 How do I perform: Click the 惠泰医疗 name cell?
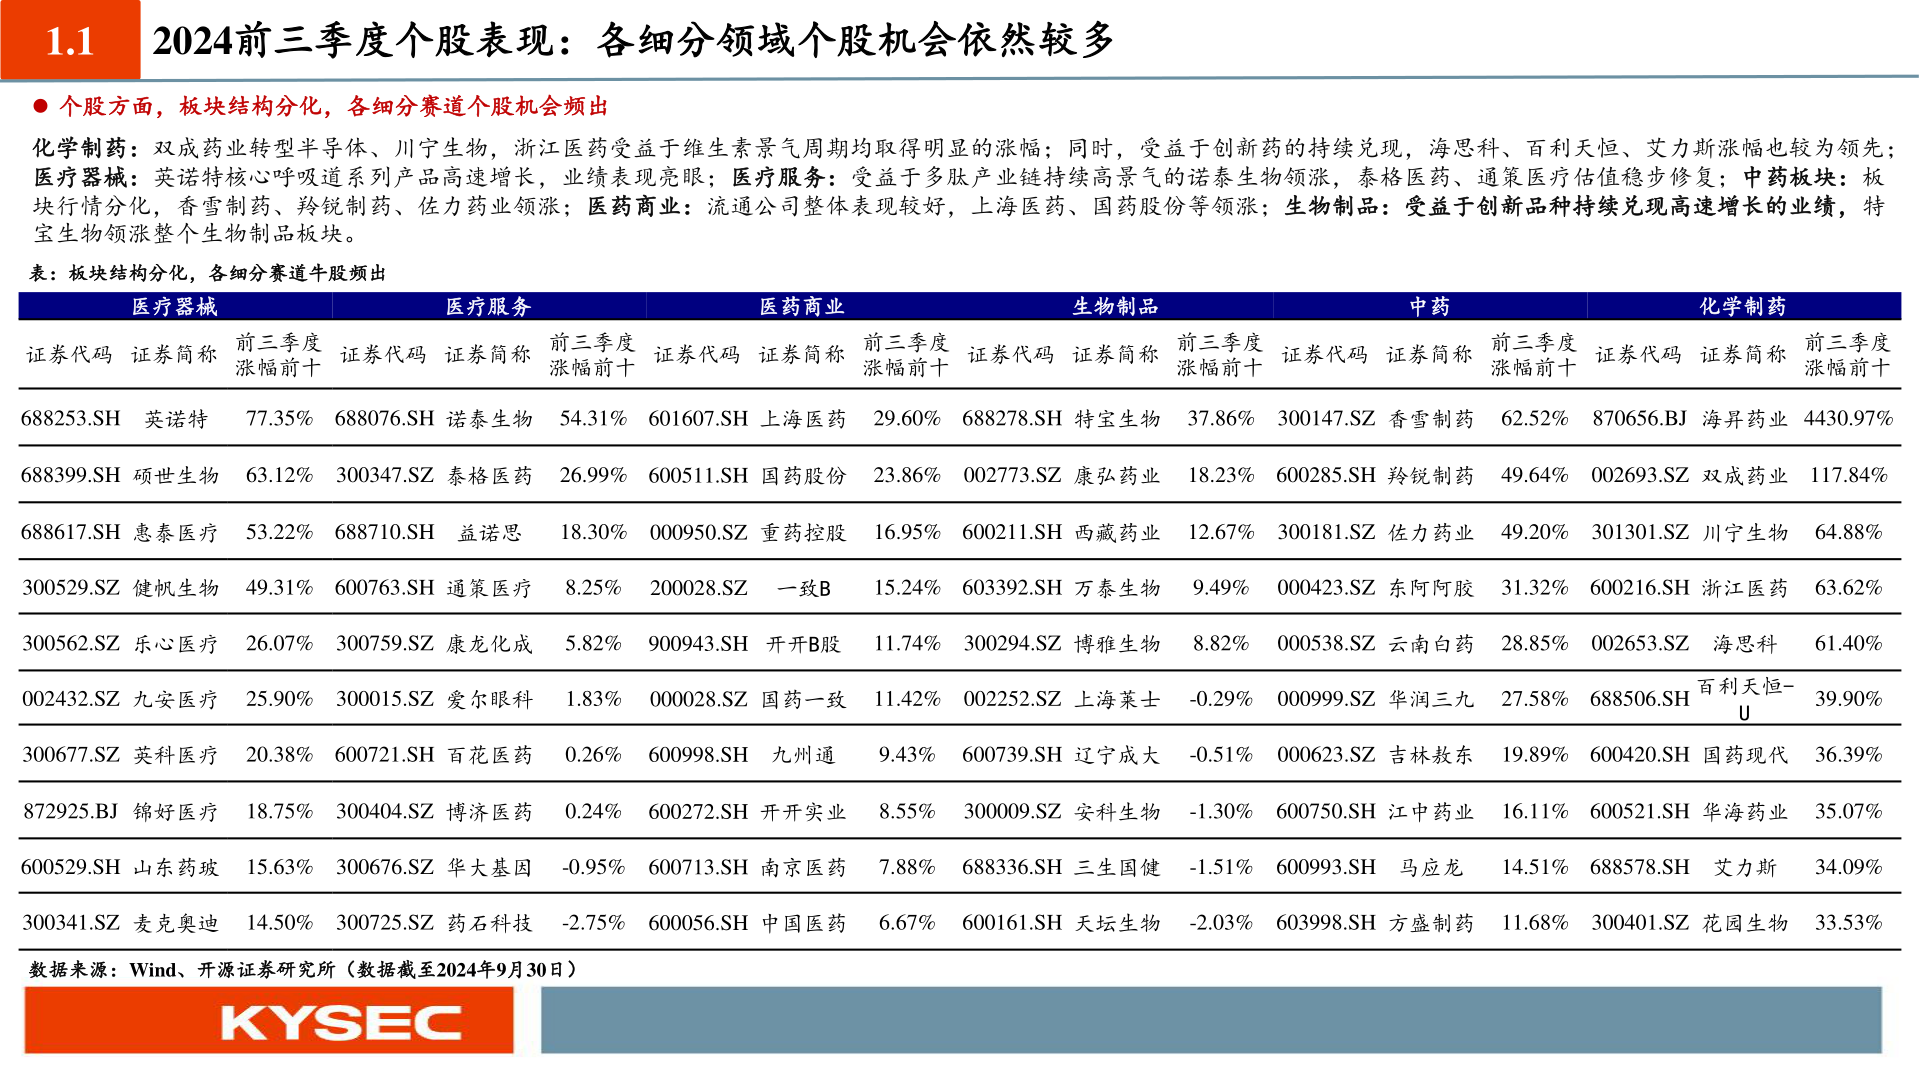176,533
